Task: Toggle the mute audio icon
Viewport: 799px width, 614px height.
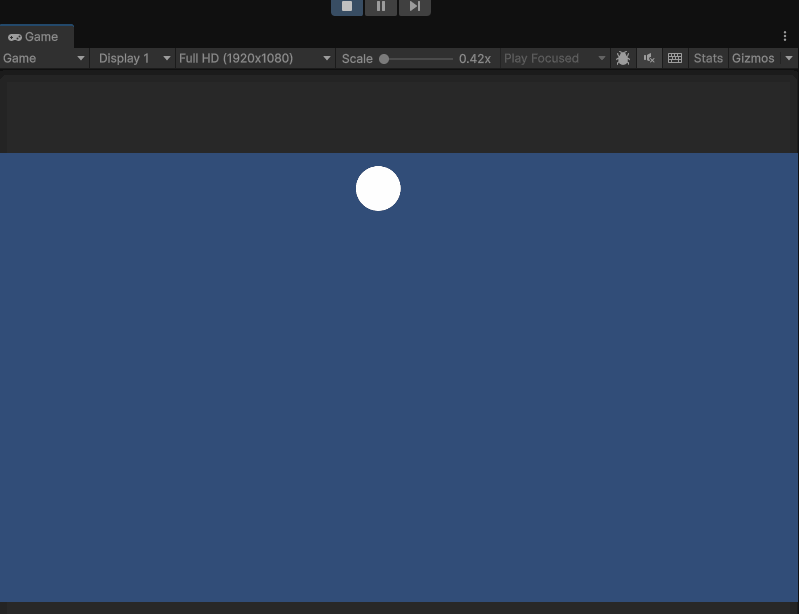Action: [649, 59]
